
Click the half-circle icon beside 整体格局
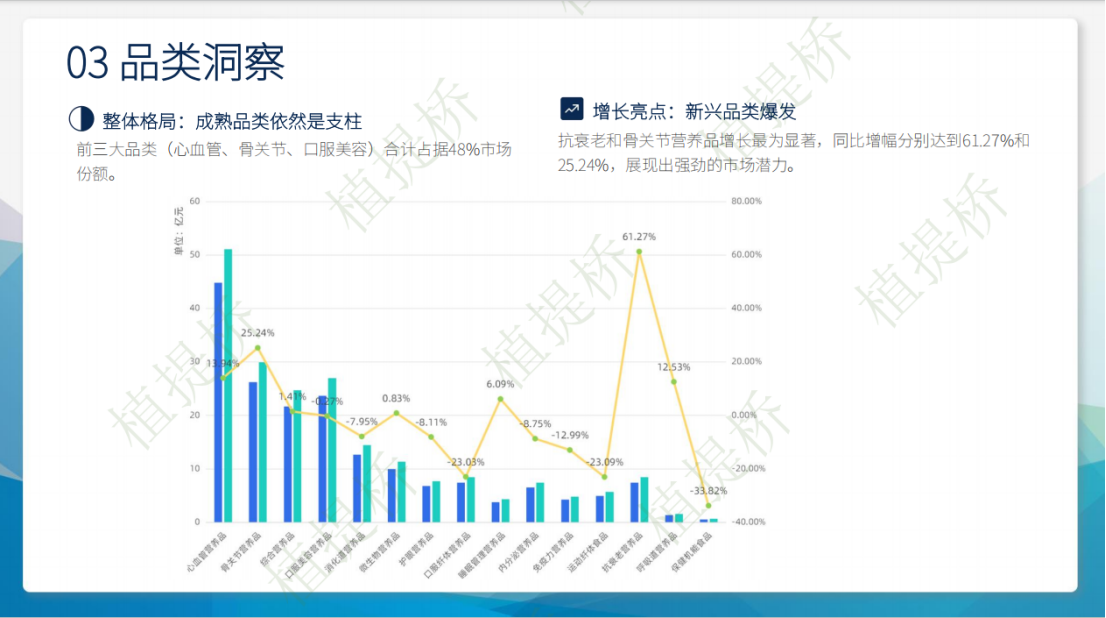pyautogui.click(x=80, y=120)
